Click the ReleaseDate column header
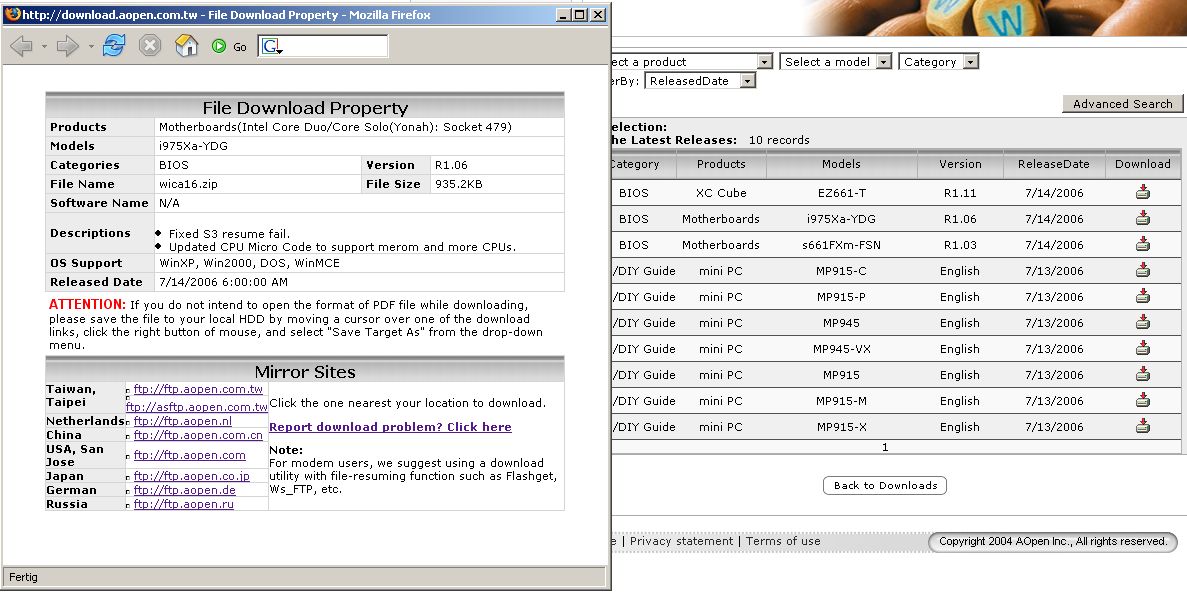Viewport: 1187px width, 594px height. (1053, 164)
